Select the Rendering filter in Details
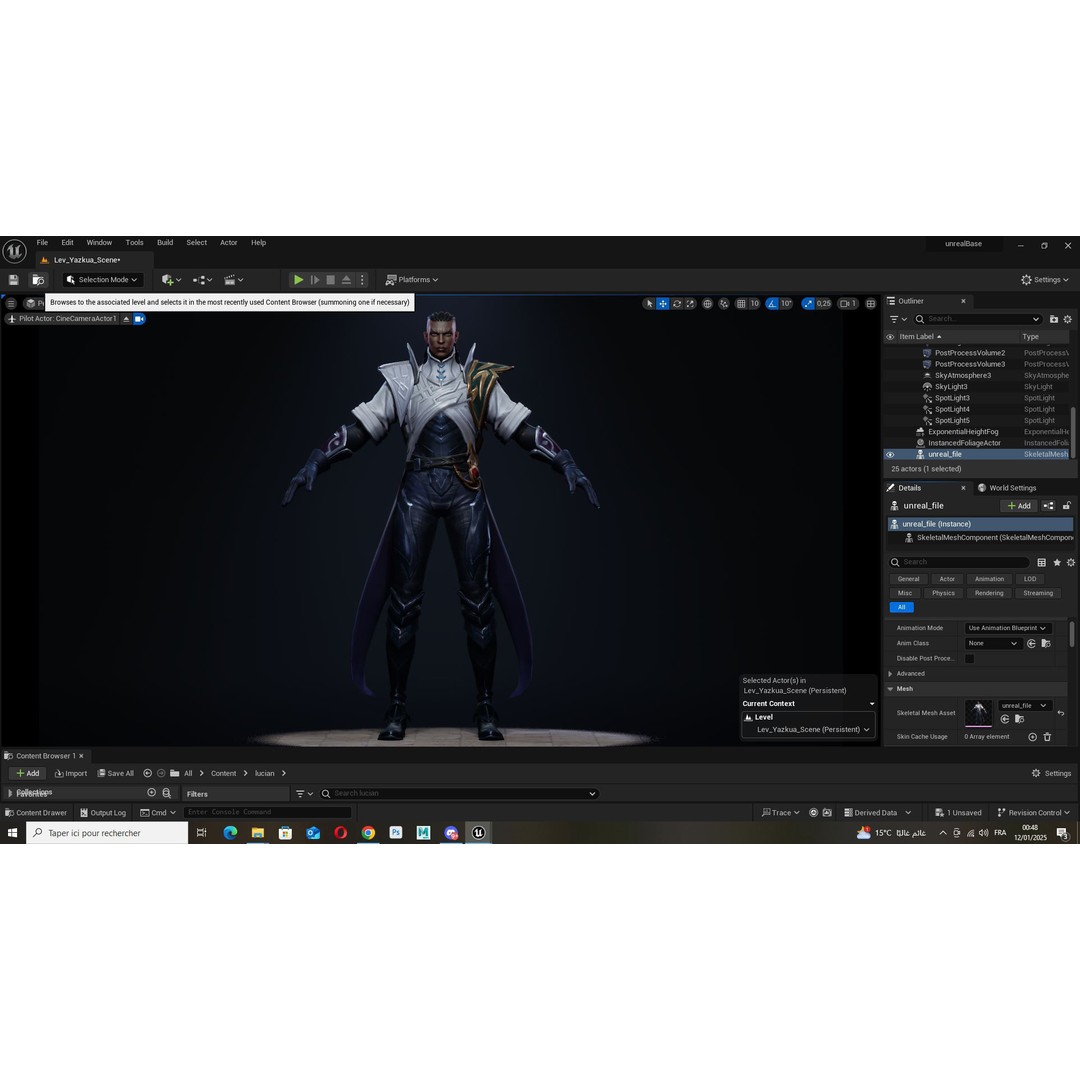The height and width of the screenshot is (1080, 1080). tap(989, 593)
